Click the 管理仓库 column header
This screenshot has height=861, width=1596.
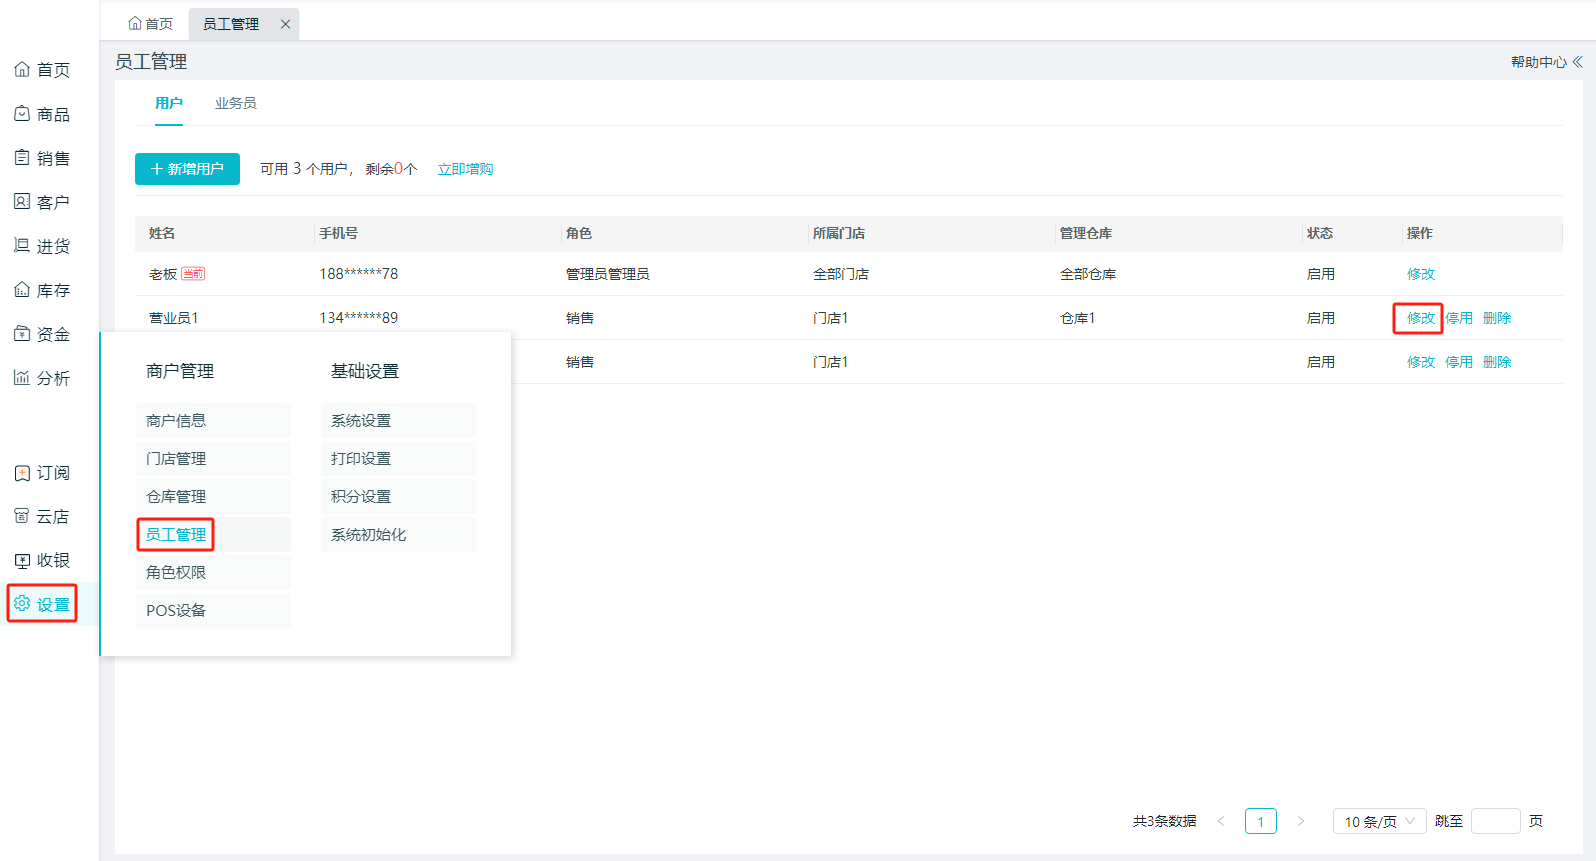[x=1086, y=233]
